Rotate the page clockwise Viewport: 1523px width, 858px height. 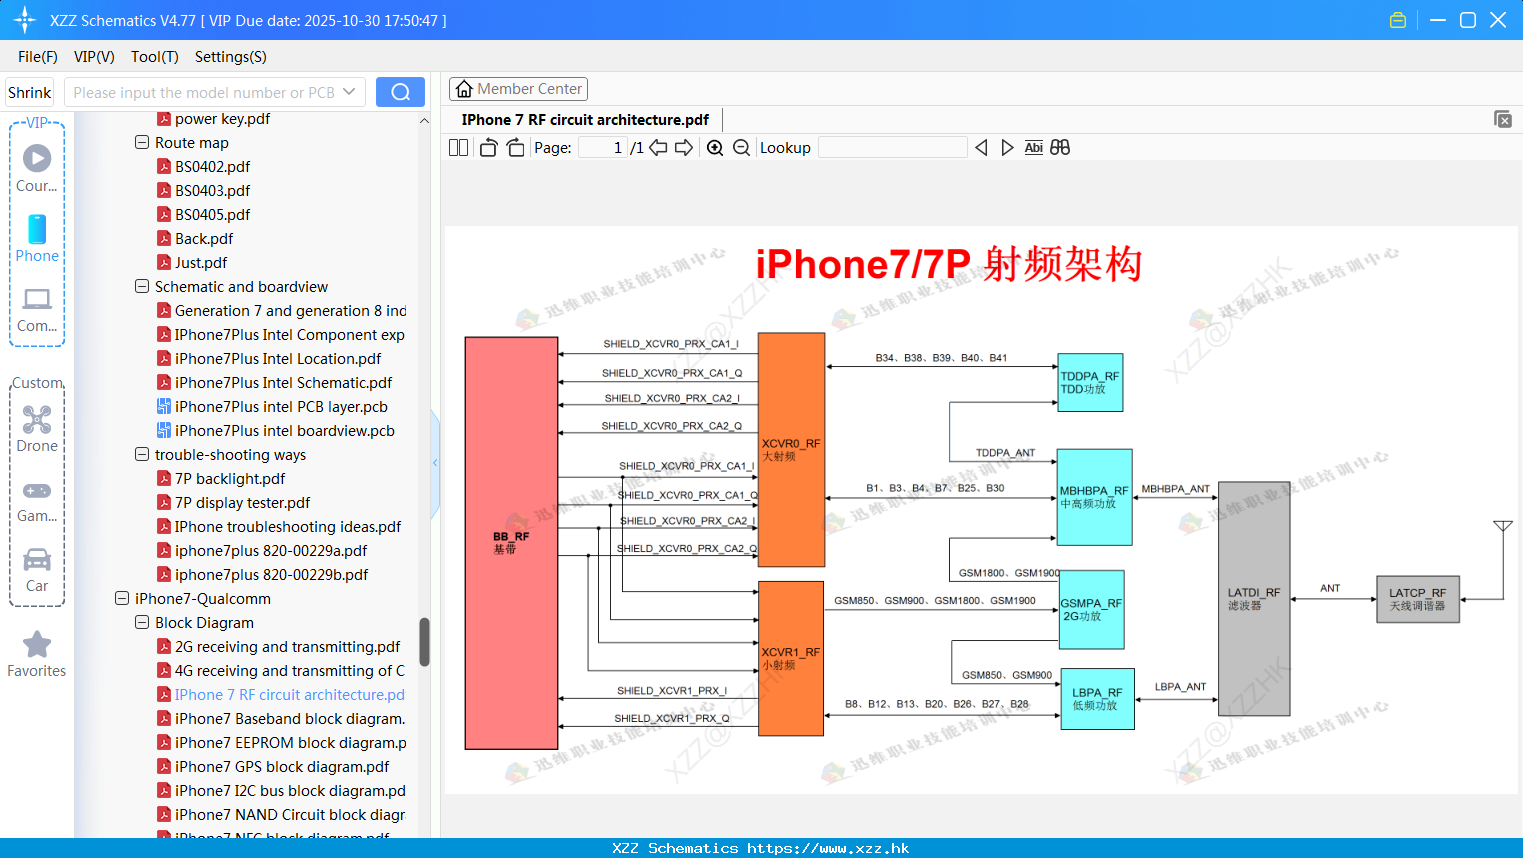515,148
